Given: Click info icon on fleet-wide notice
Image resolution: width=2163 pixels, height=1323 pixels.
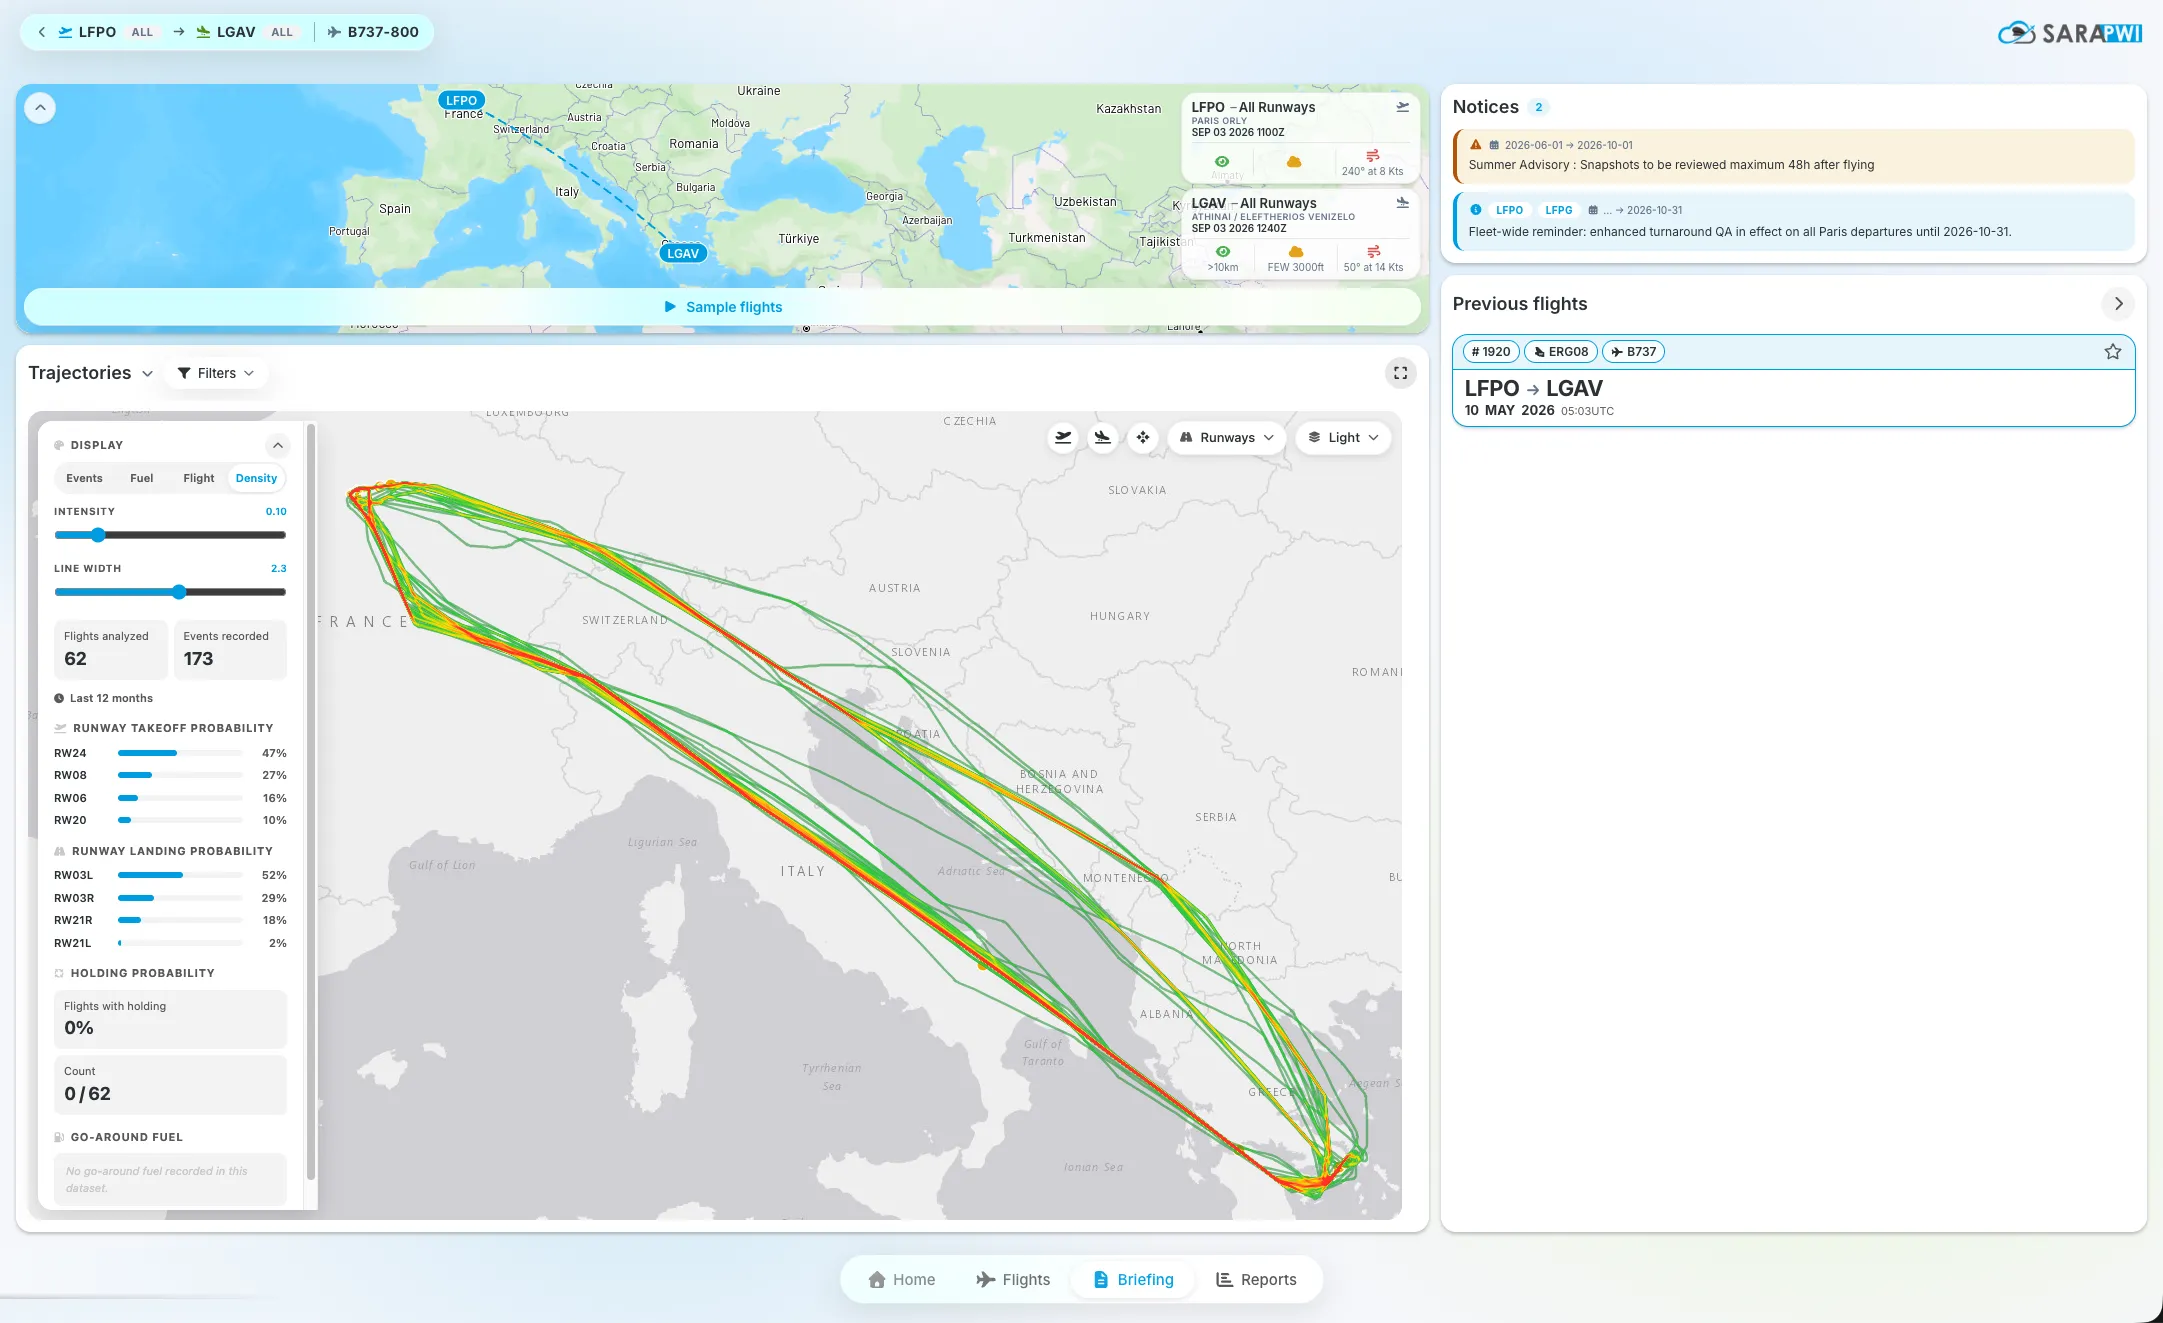Looking at the screenshot, I should tap(1475, 210).
